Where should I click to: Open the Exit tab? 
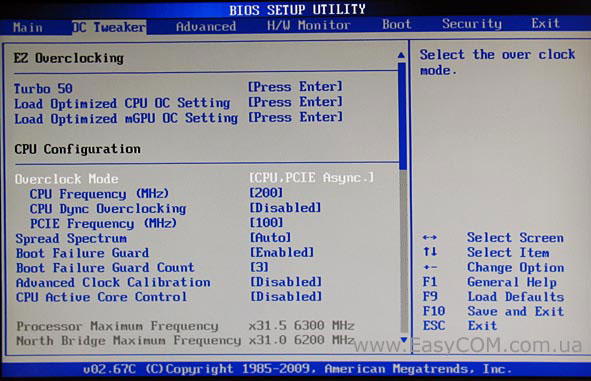545,23
